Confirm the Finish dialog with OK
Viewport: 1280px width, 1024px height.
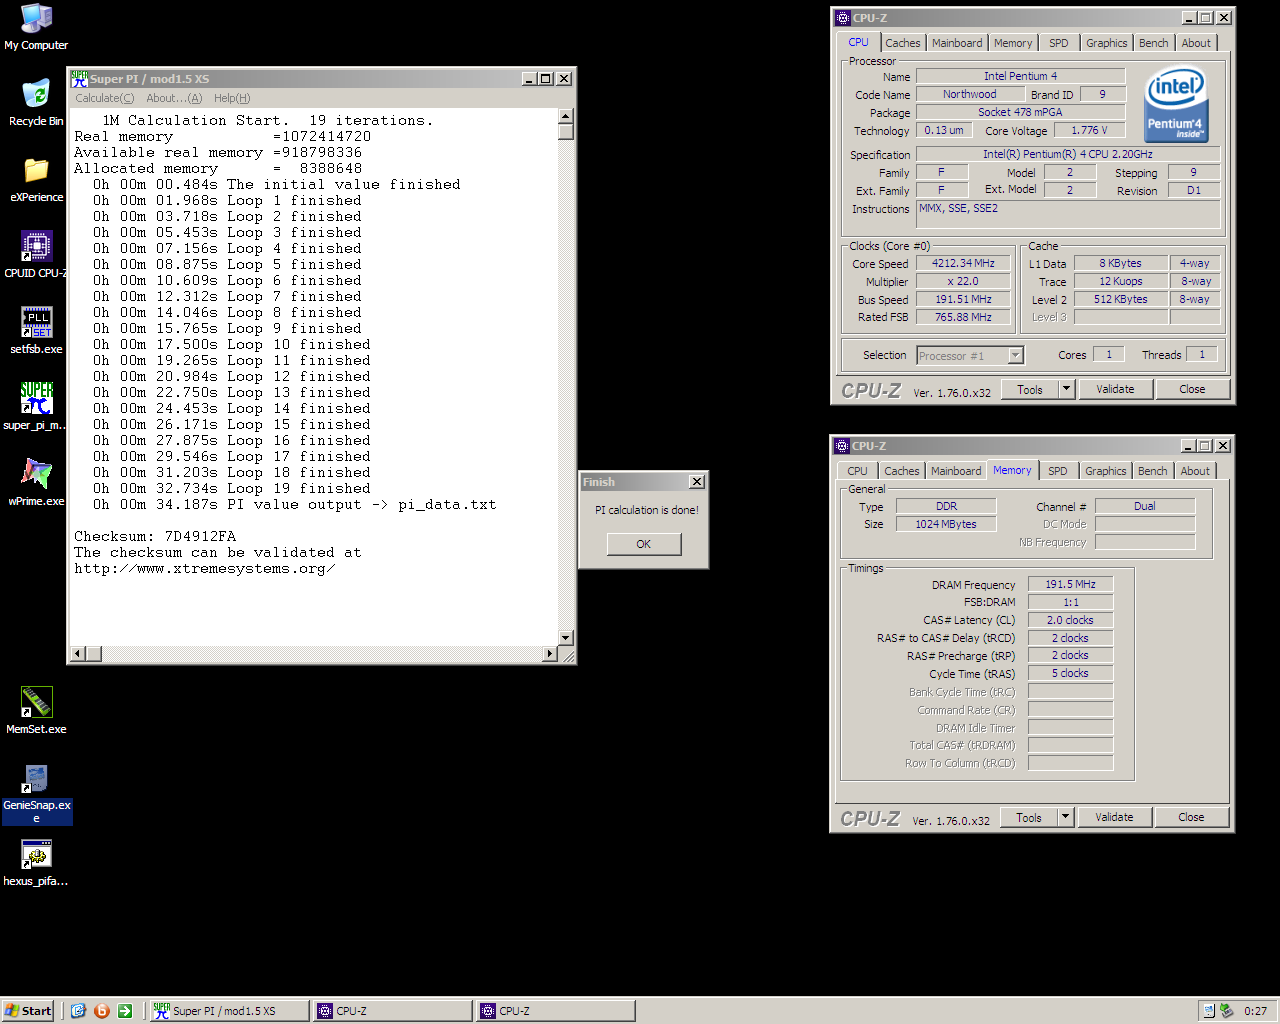644,544
